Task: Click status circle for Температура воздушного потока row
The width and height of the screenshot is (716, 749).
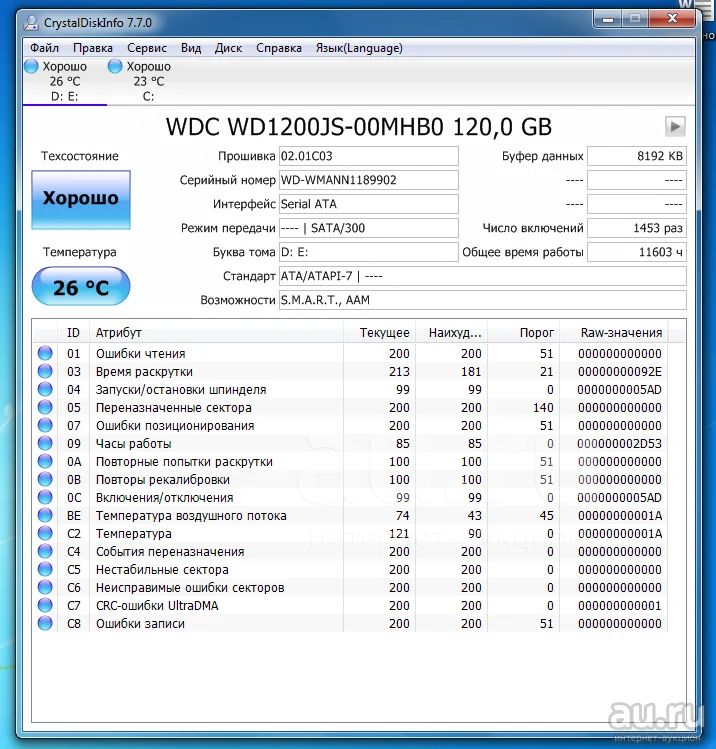Action: (45, 515)
